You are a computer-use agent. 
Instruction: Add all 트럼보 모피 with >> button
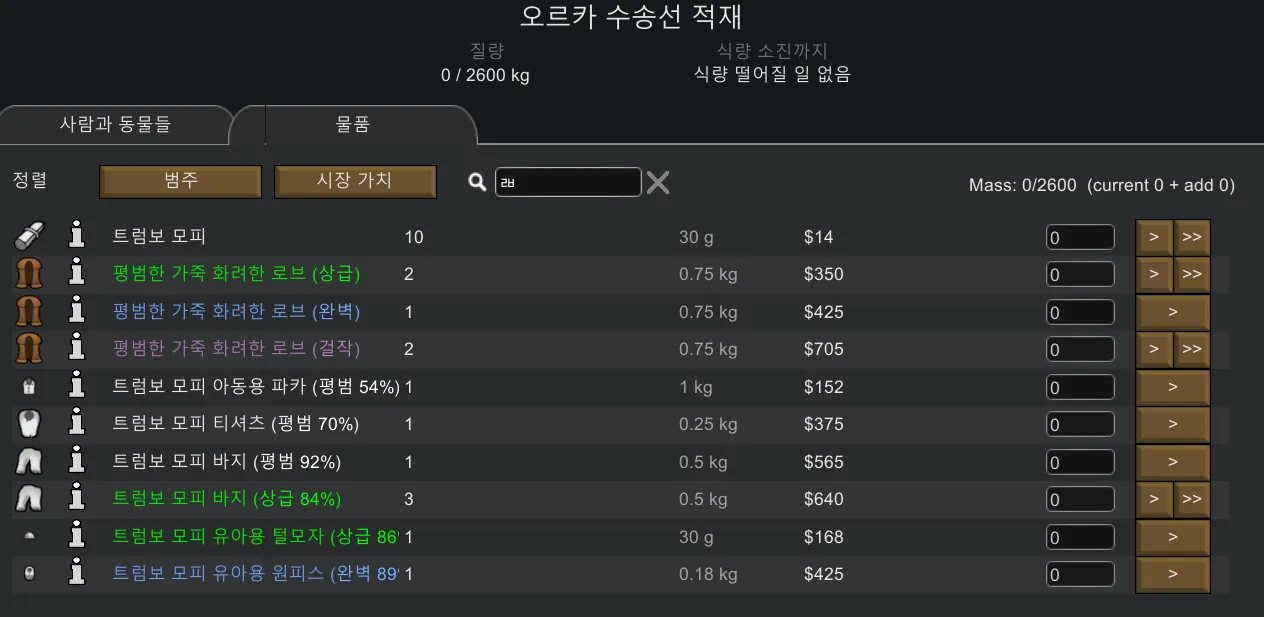(1191, 237)
